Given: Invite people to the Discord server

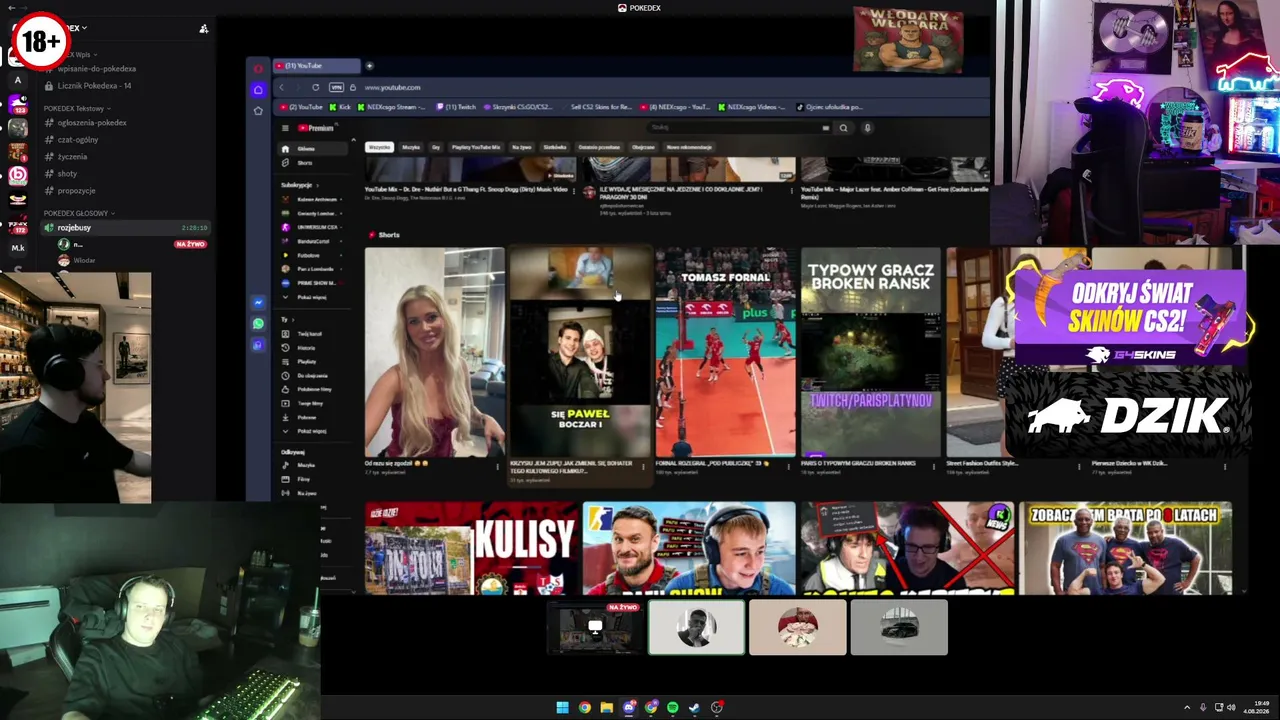Looking at the screenshot, I should [204, 29].
